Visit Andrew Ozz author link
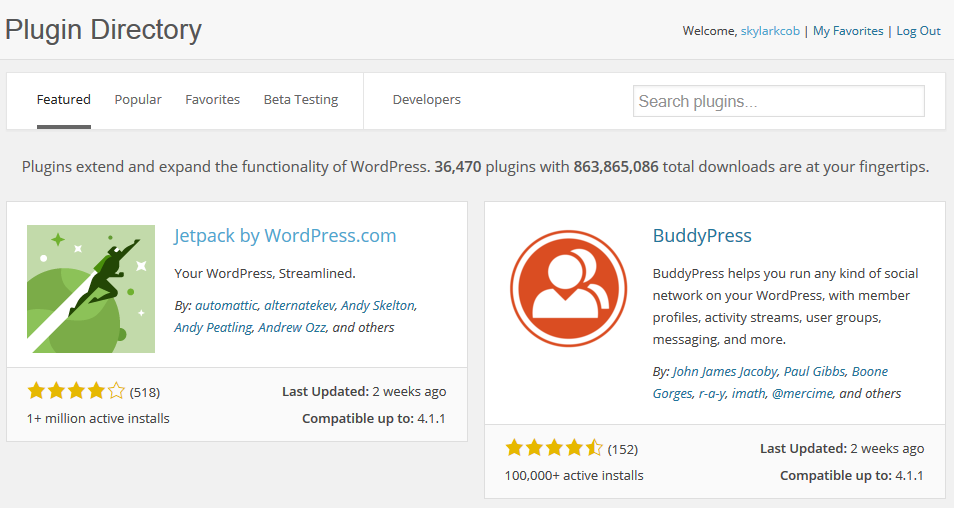This screenshot has height=508, width=954. point(292,327)
